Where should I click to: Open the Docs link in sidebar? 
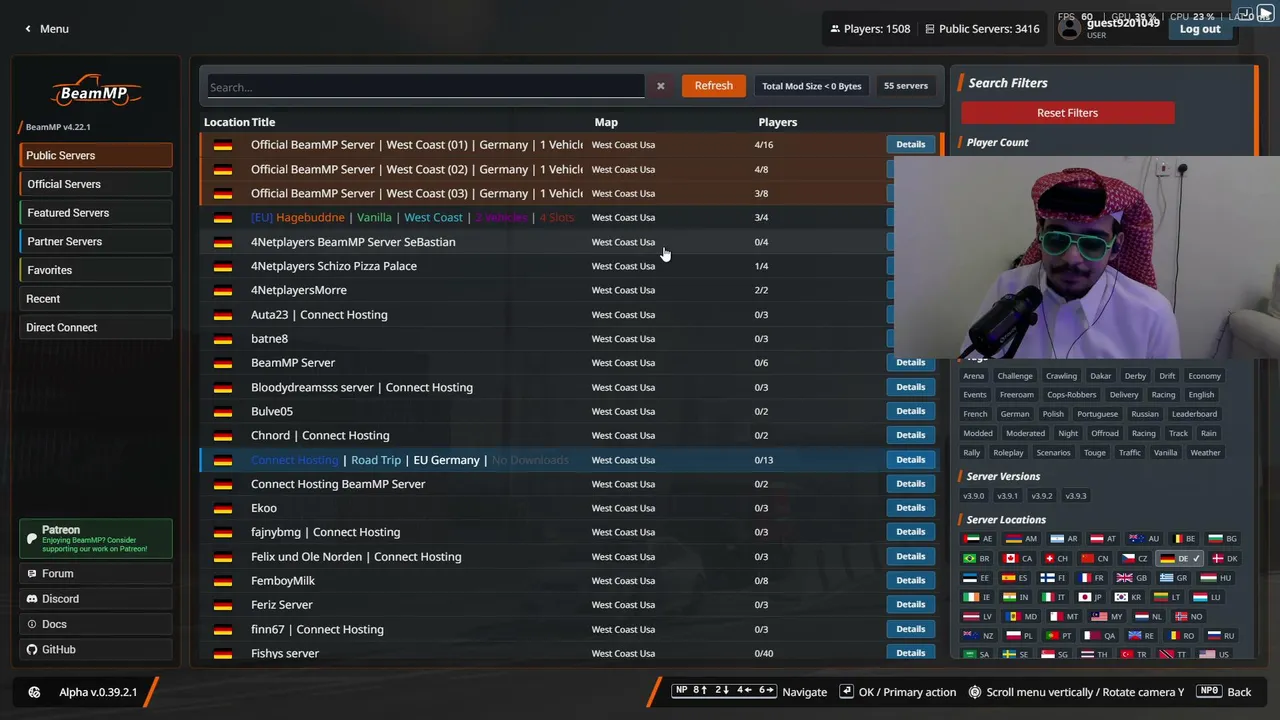point(95,624)
